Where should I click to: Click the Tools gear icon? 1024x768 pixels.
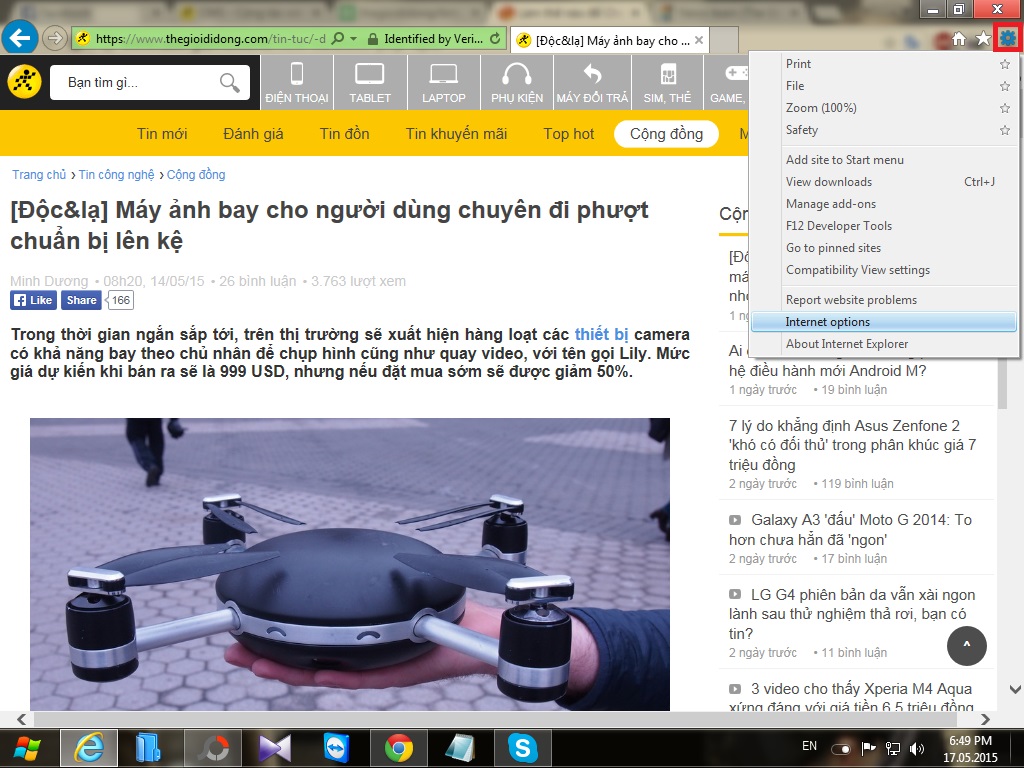coord(1008,39)
